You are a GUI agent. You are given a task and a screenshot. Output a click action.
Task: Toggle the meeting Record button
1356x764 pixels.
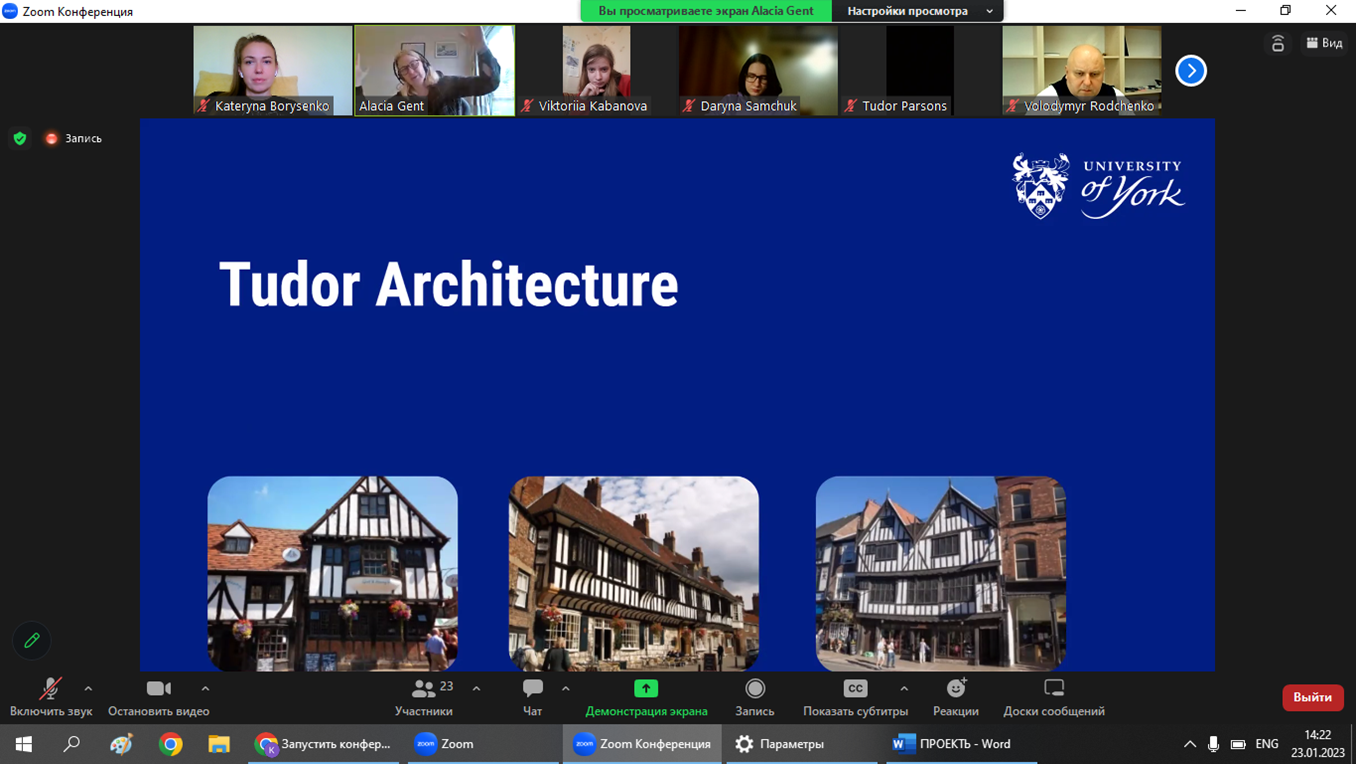[755, 689]
